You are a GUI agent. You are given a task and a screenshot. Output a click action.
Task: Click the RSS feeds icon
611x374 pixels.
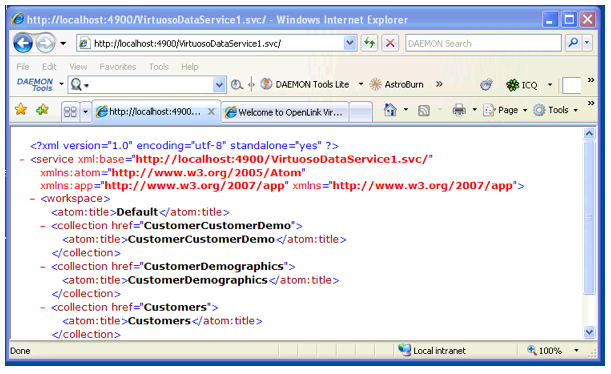[424, 111]
